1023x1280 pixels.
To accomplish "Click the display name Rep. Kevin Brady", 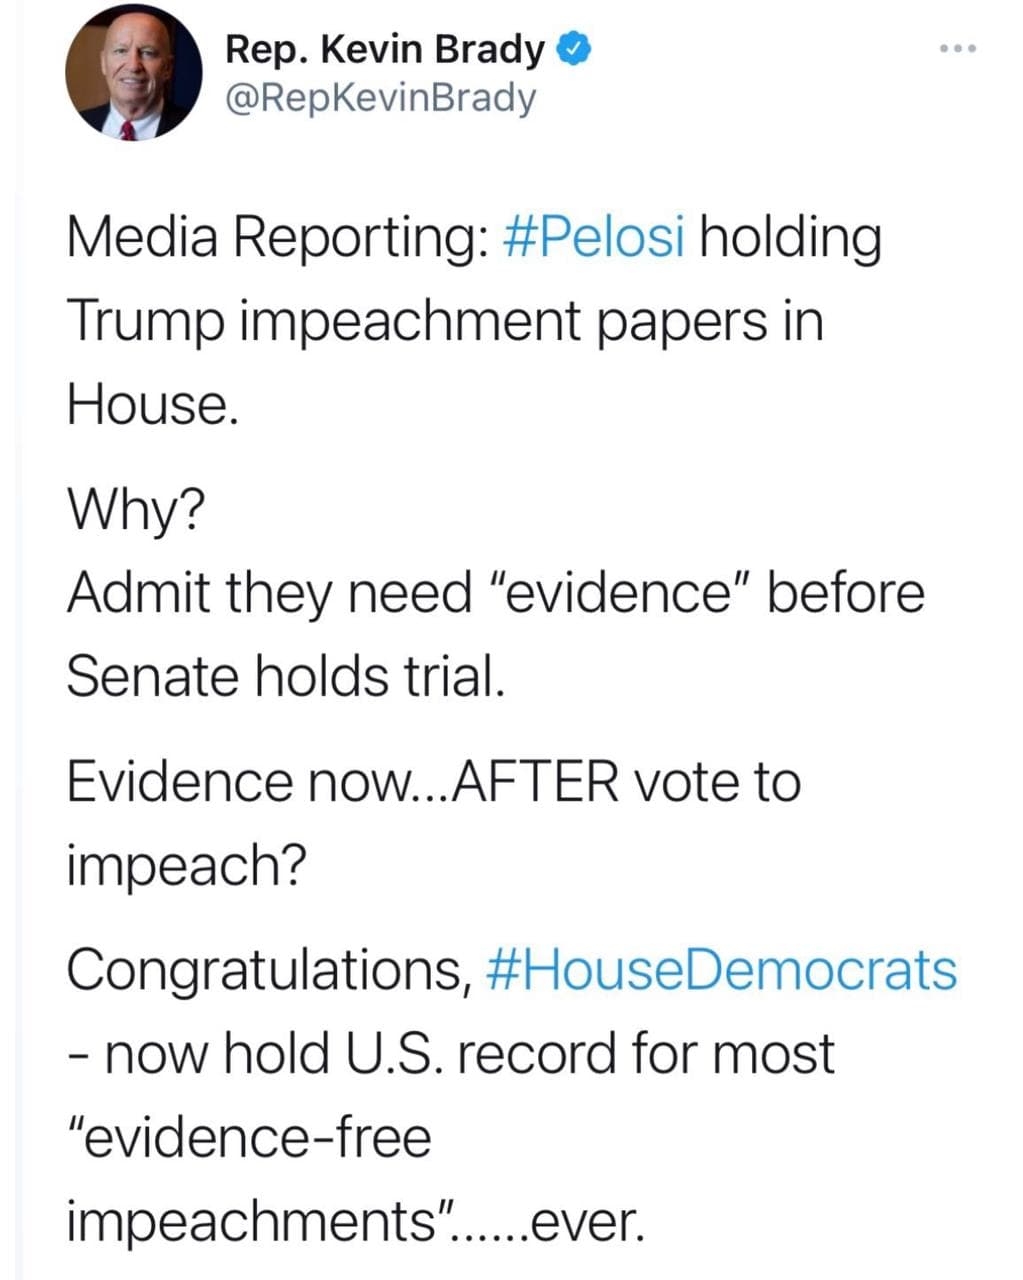I will pyautogui.click(x=385, y=48).
